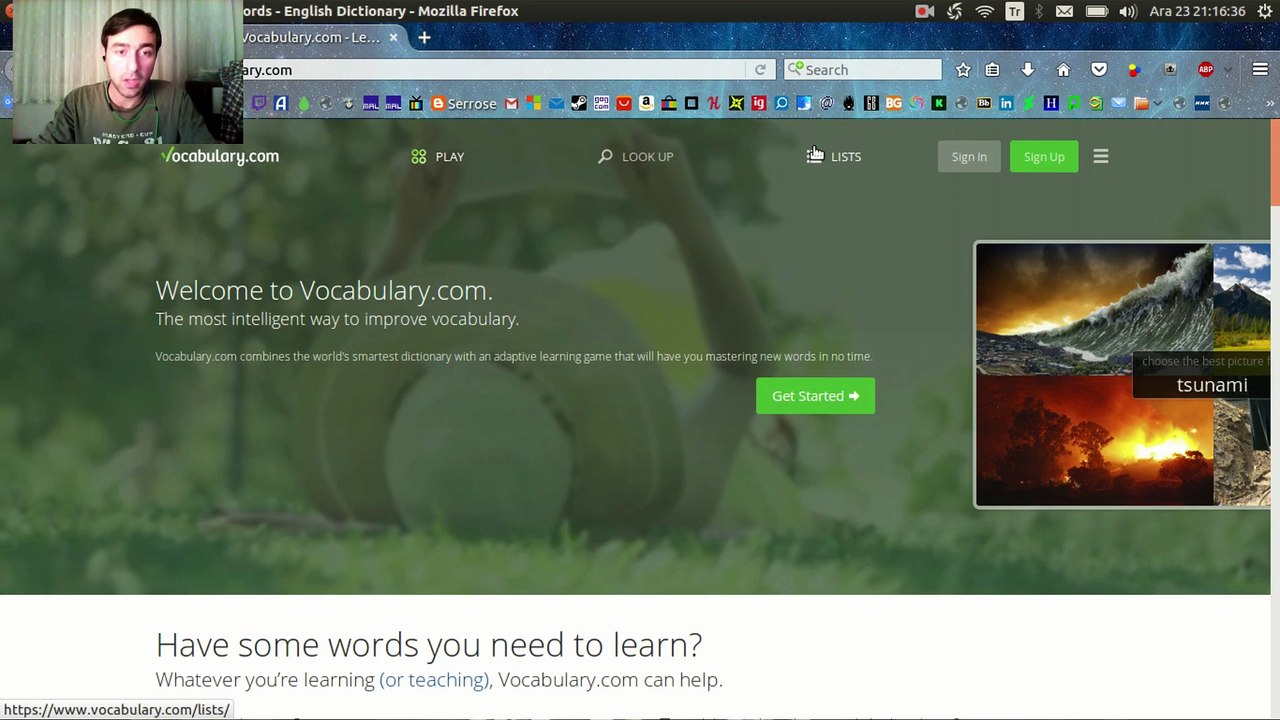1280x720 pixels.
Task: Open the Bluetooth indicator icon
Action: (x=1039, y=12)
